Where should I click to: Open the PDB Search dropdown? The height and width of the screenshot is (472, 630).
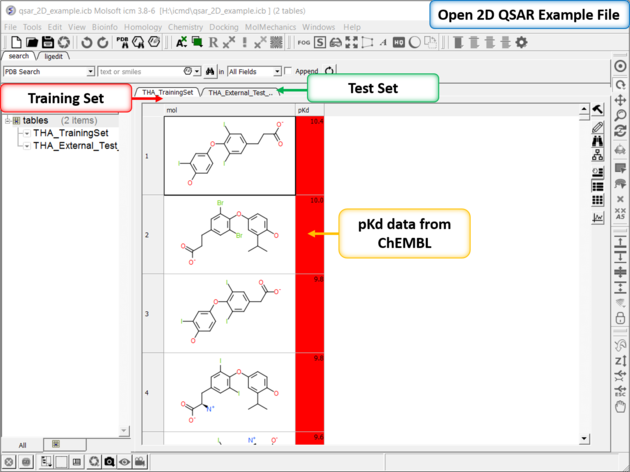[91, 72]
